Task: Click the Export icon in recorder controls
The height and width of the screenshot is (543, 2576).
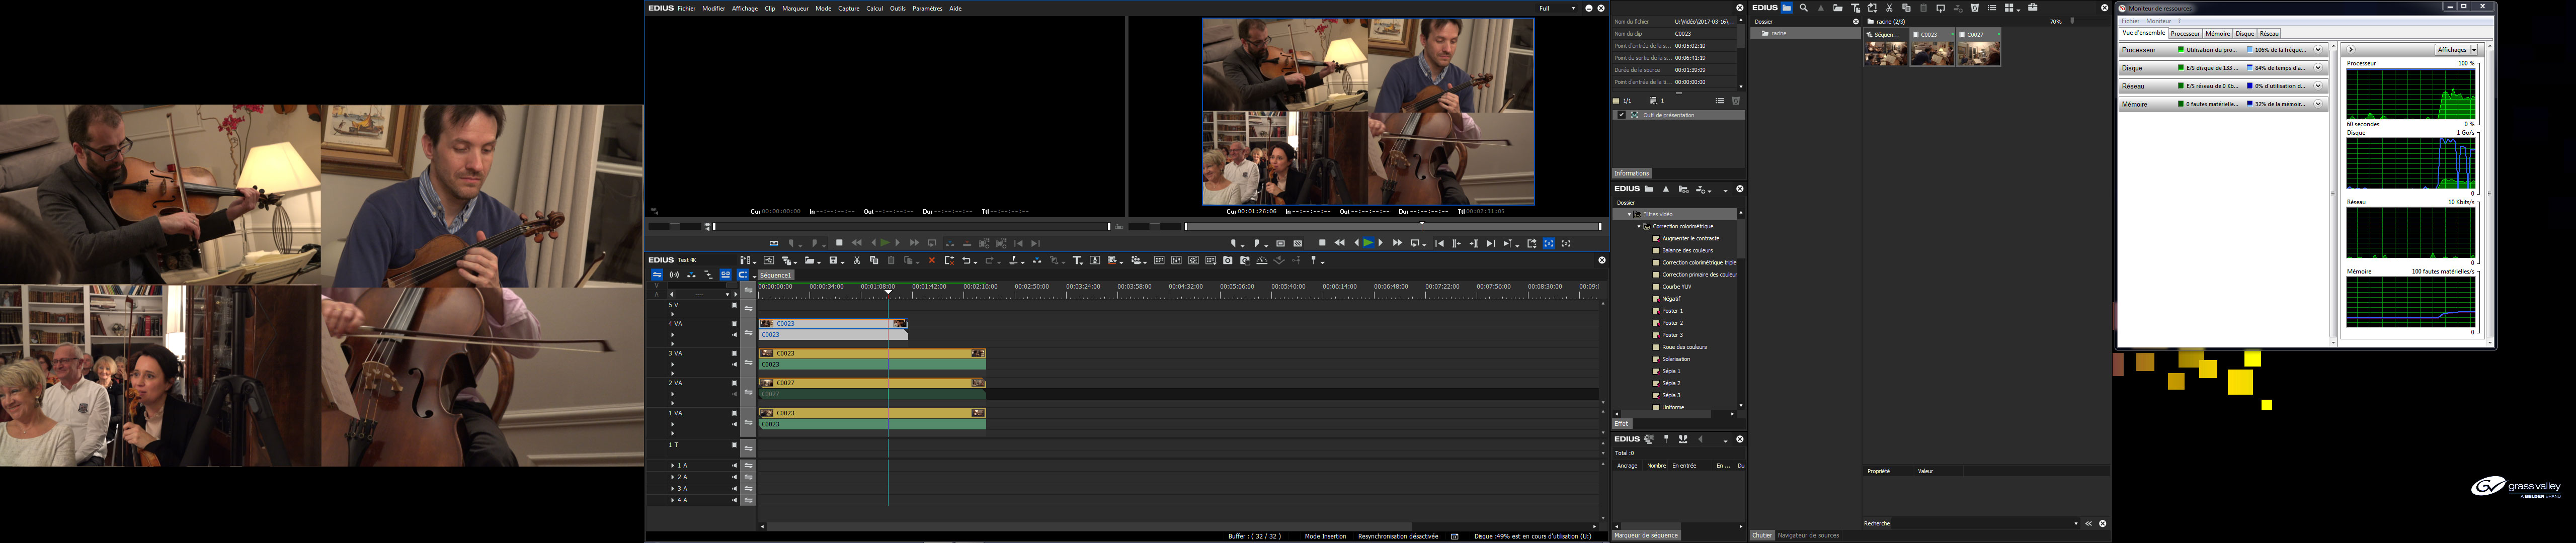Action: [x=1532, y=243]
